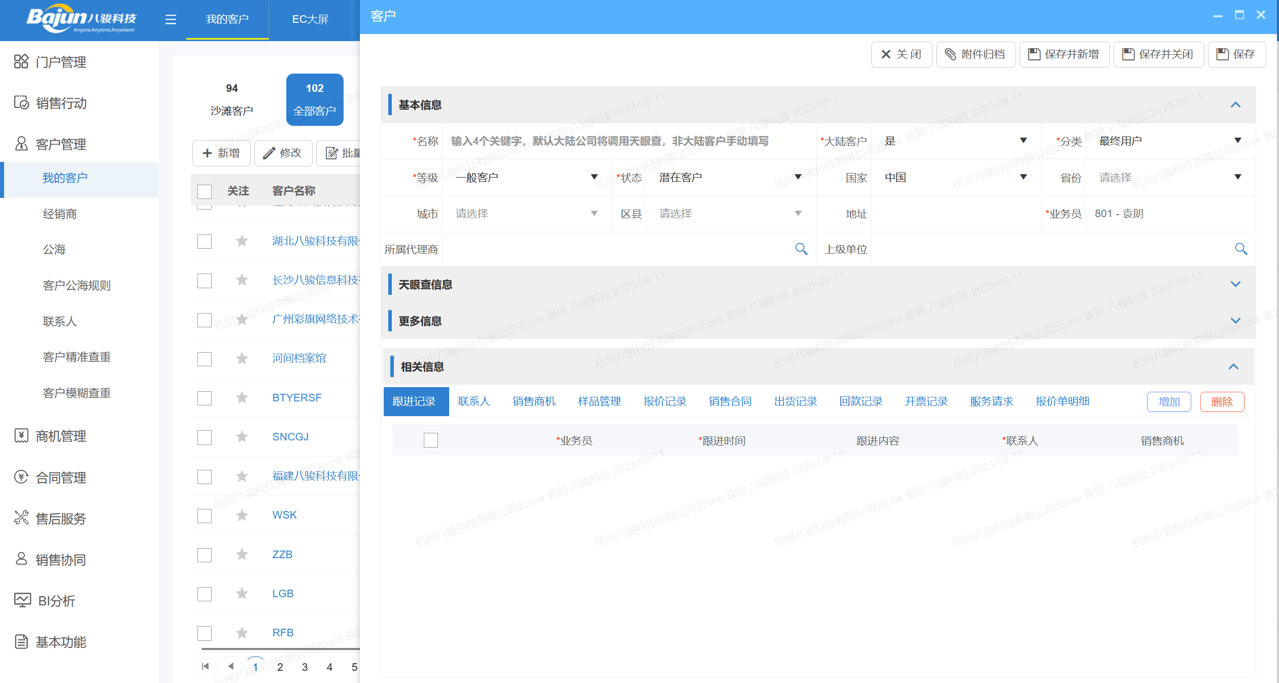Viewport: 1279px width, 683px height.
Task: Click the 保存 save icon in the toolbar
Action: coord(1224,54)
